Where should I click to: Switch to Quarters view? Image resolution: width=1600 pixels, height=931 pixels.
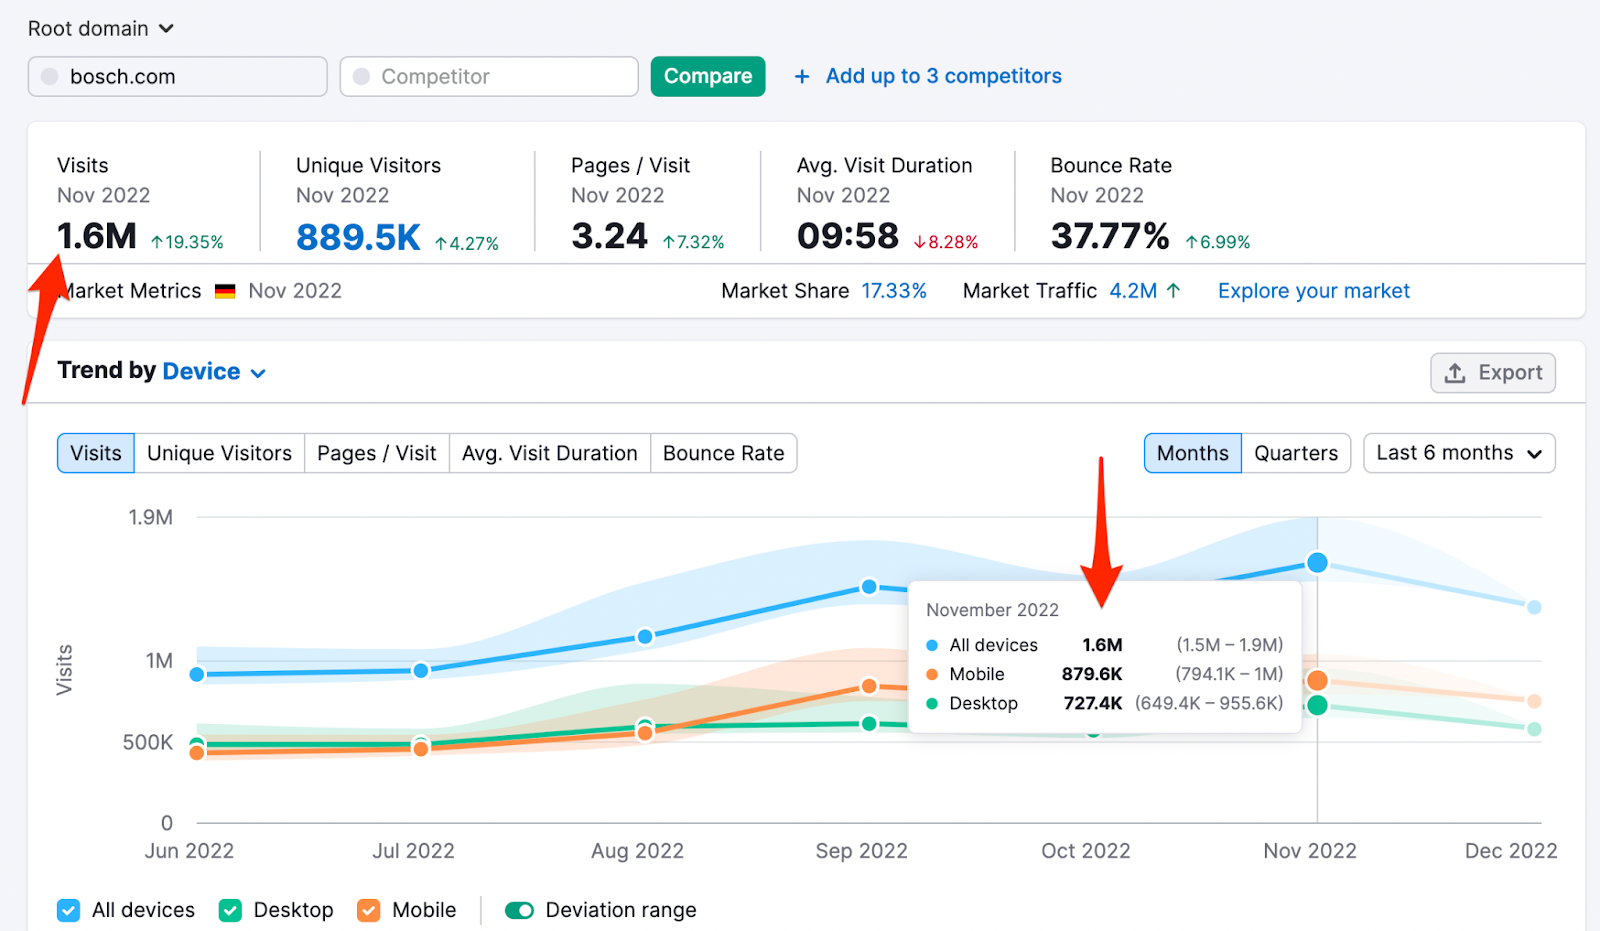1296,453
